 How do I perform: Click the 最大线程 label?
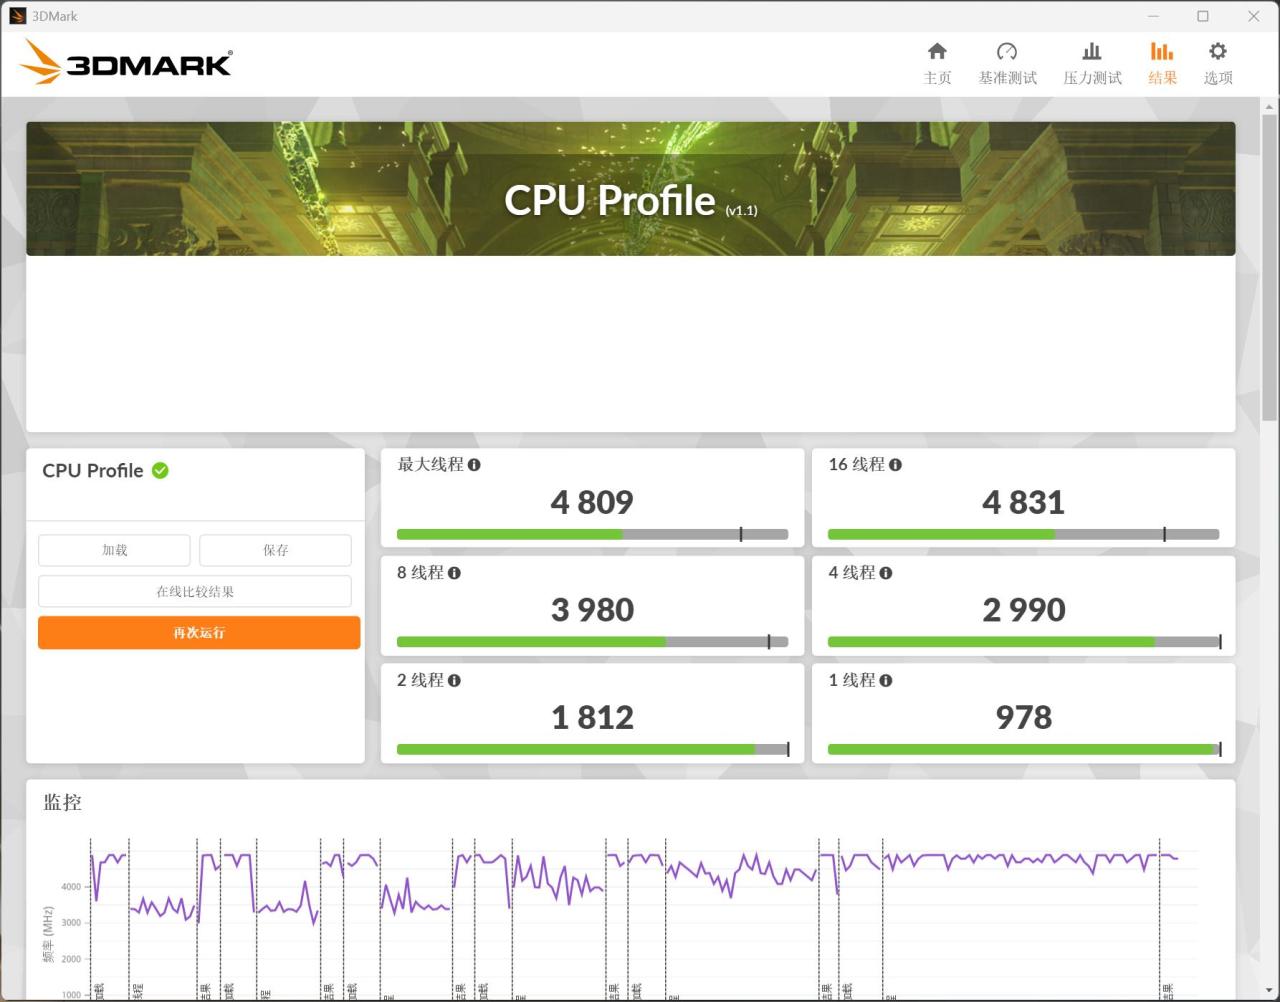(x=431, y=465)
